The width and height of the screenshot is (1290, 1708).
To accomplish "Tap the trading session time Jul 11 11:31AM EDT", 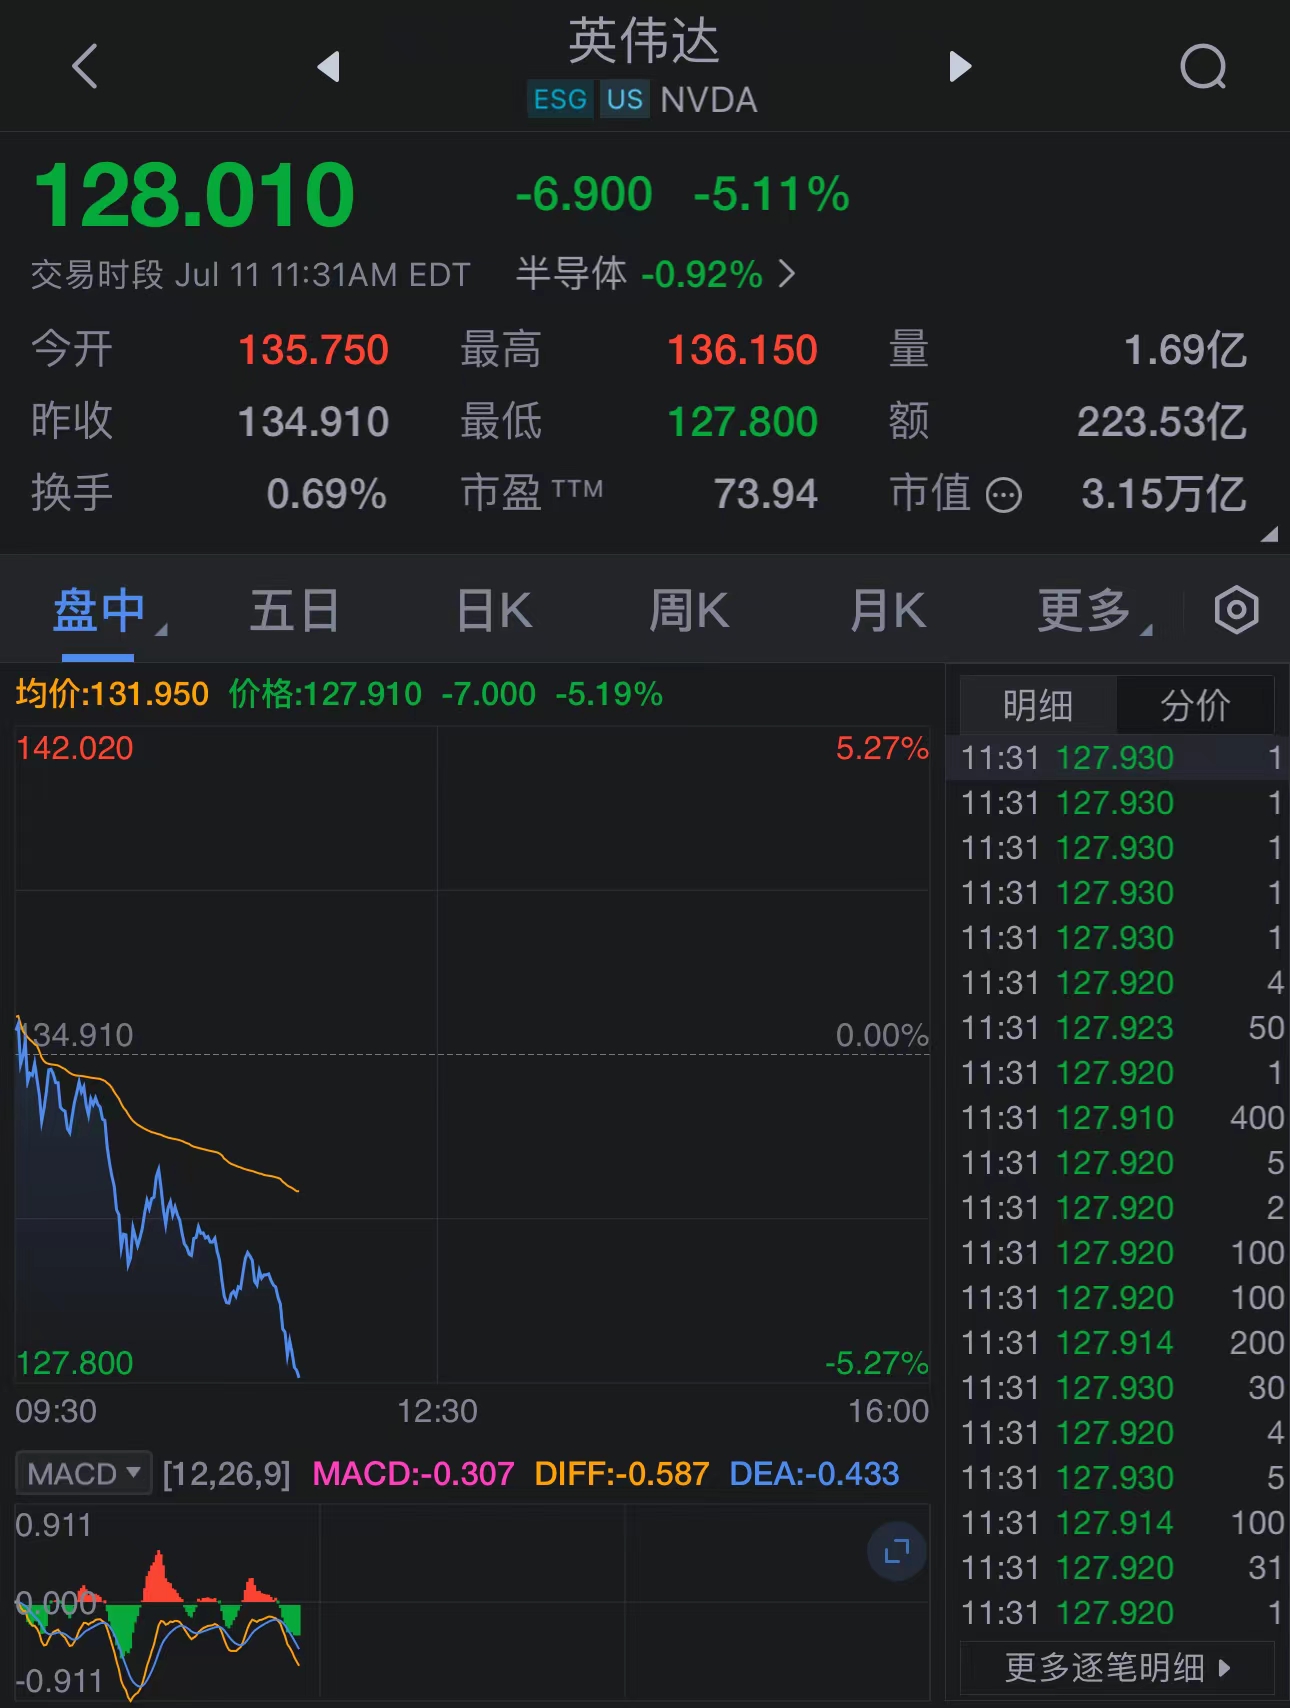I will pyautogui.click(x=322, y=274).
